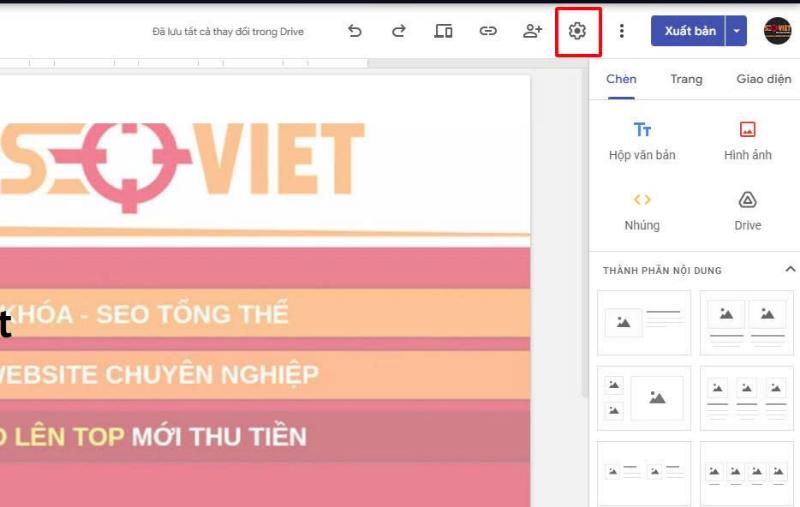Undo the last change
This screenshot has width=800, height=507.
[355, 31]
